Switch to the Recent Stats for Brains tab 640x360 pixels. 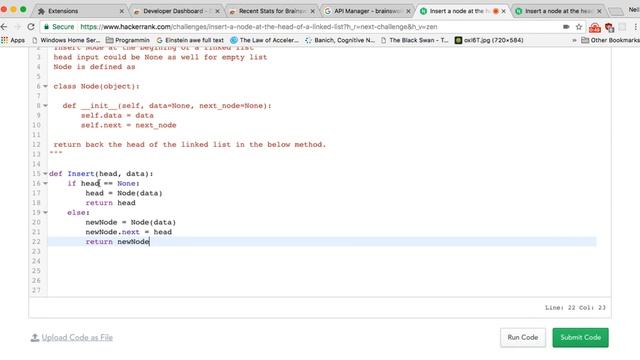(x=271, y=11)
